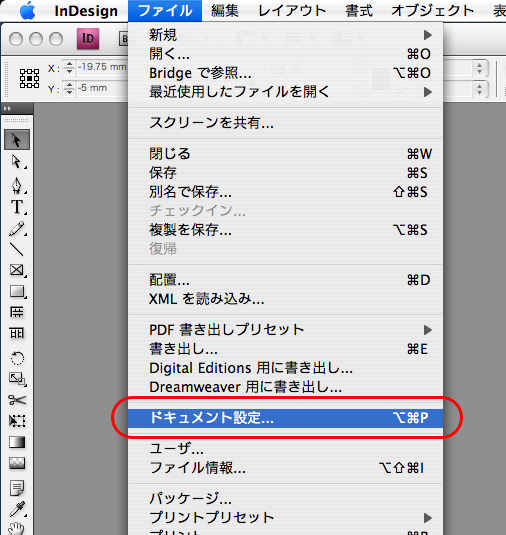Image resolution: width=506 pixels, height=535 pixels.
Task: Select the Pencil tool
Action: point(17,229)
